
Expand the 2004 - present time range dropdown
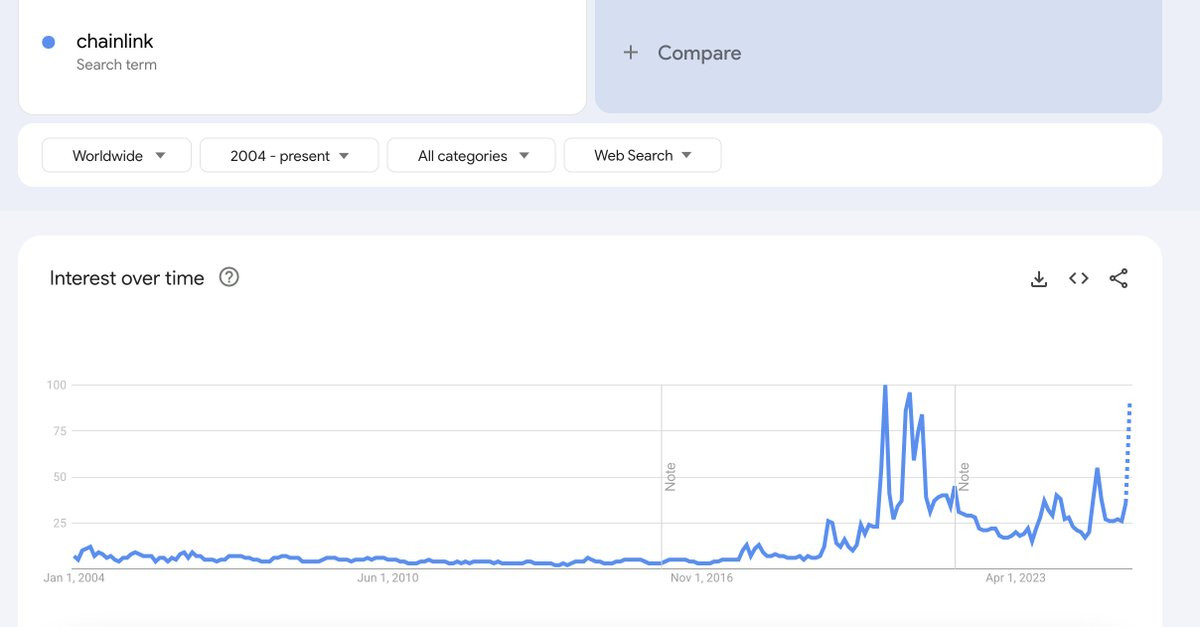[x=289, y=155]
